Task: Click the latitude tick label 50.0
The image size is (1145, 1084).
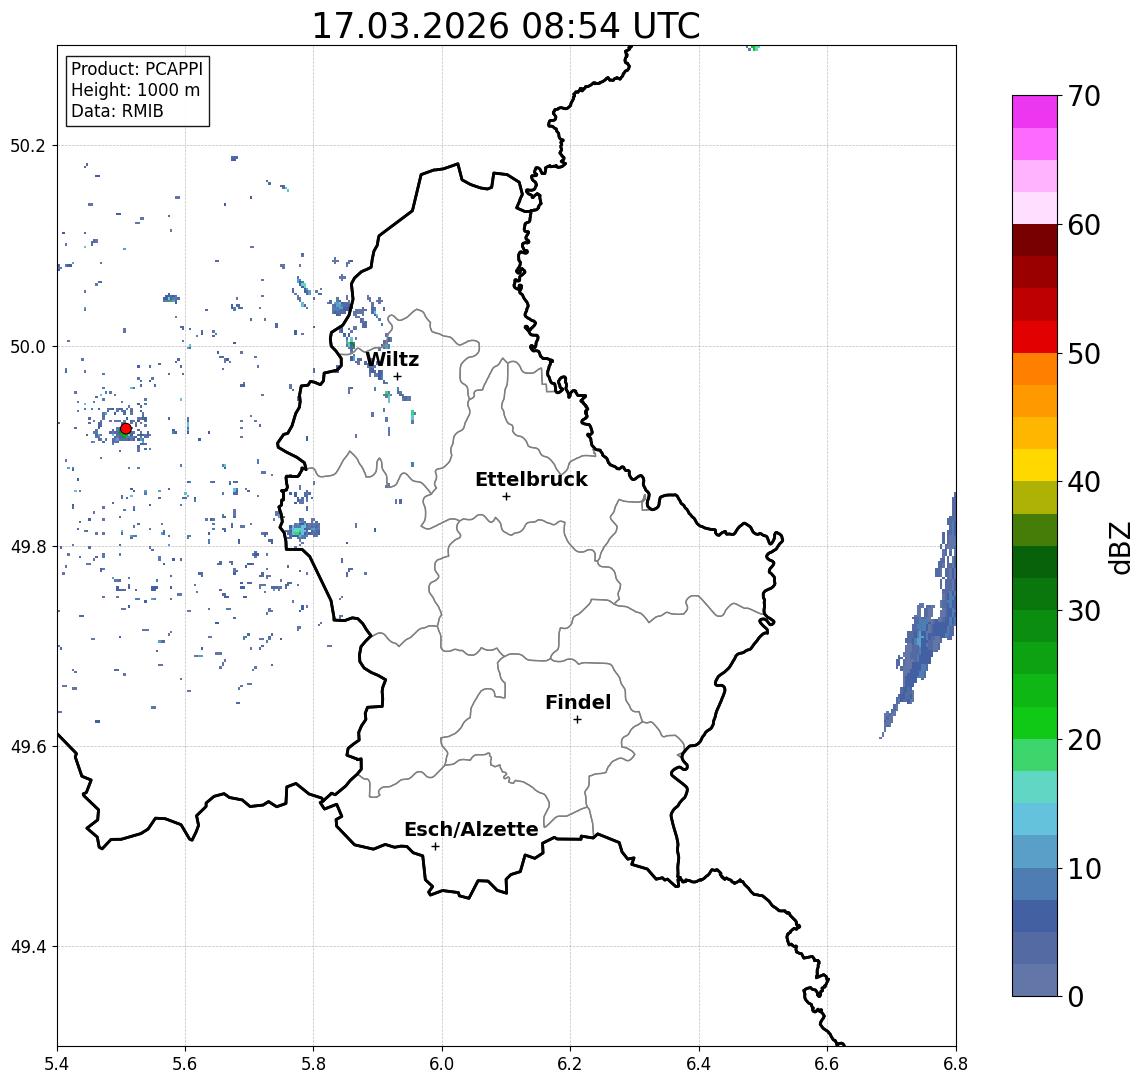Action: [x=27, y=346]
